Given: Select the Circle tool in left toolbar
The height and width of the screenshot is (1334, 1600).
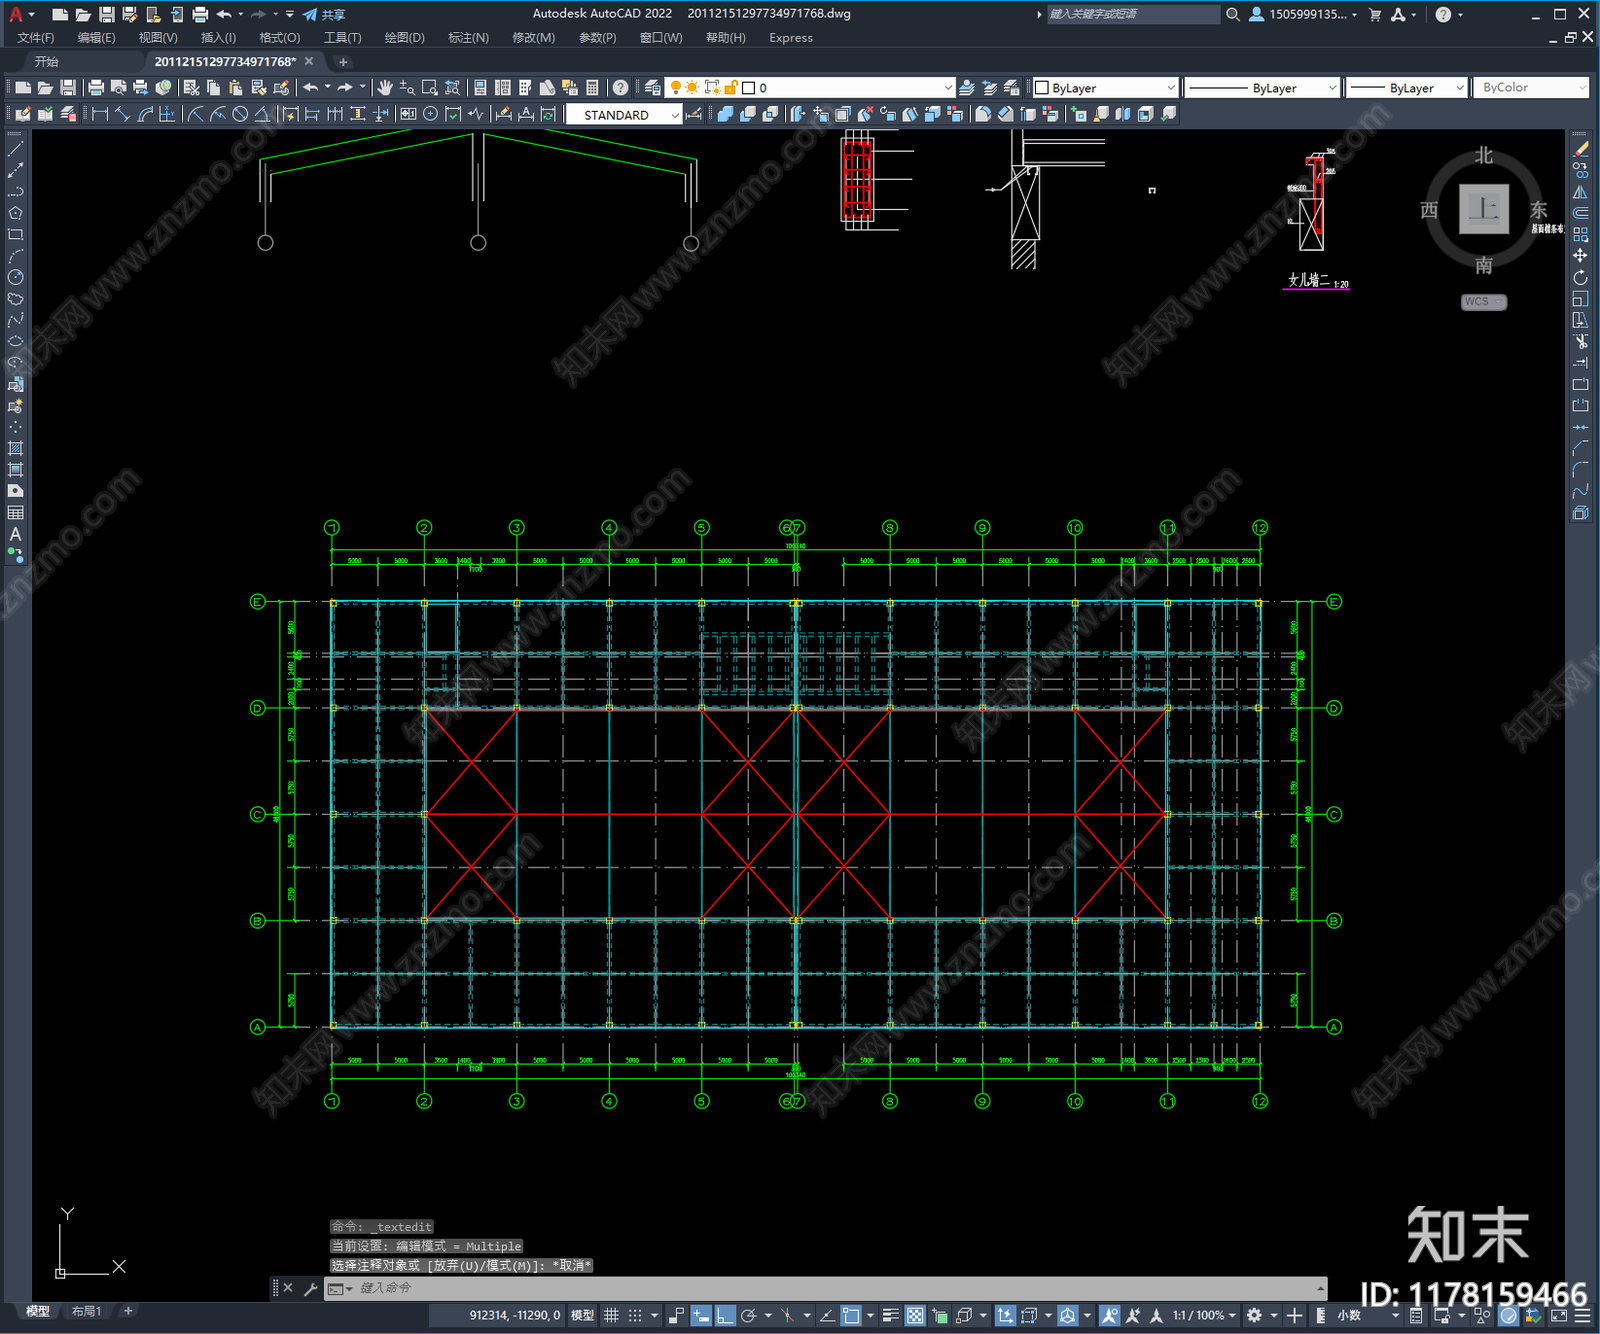Looking at the screenshot, I should point(15,277).
